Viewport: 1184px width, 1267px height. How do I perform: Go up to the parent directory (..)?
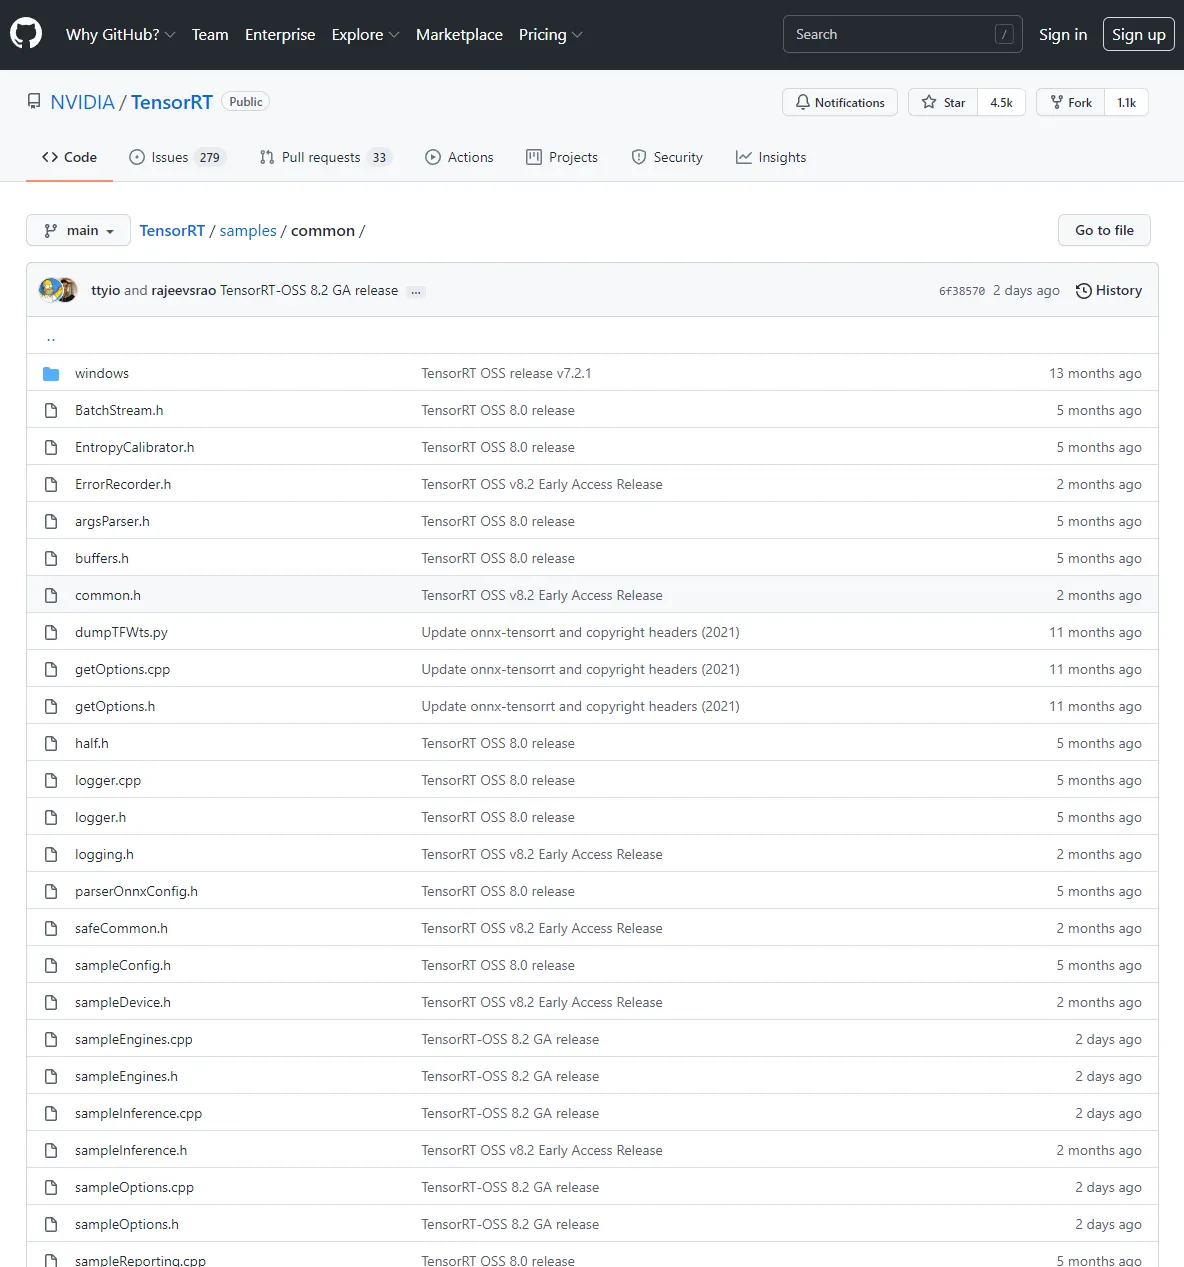[x=51, y=337]
